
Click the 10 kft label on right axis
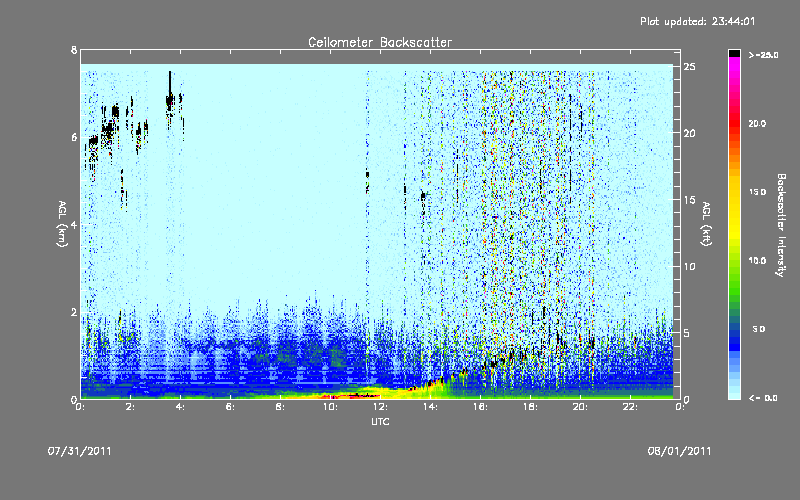coord(689,266)
